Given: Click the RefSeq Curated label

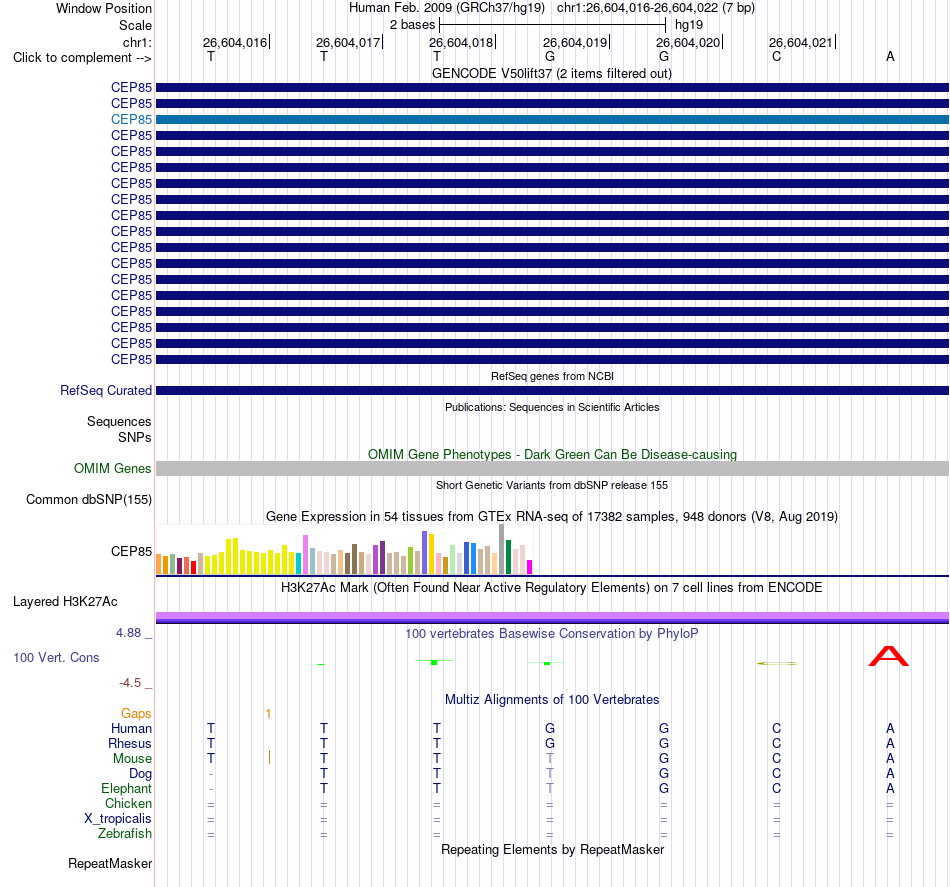Looking at the screenshot, I should (105, 390).
